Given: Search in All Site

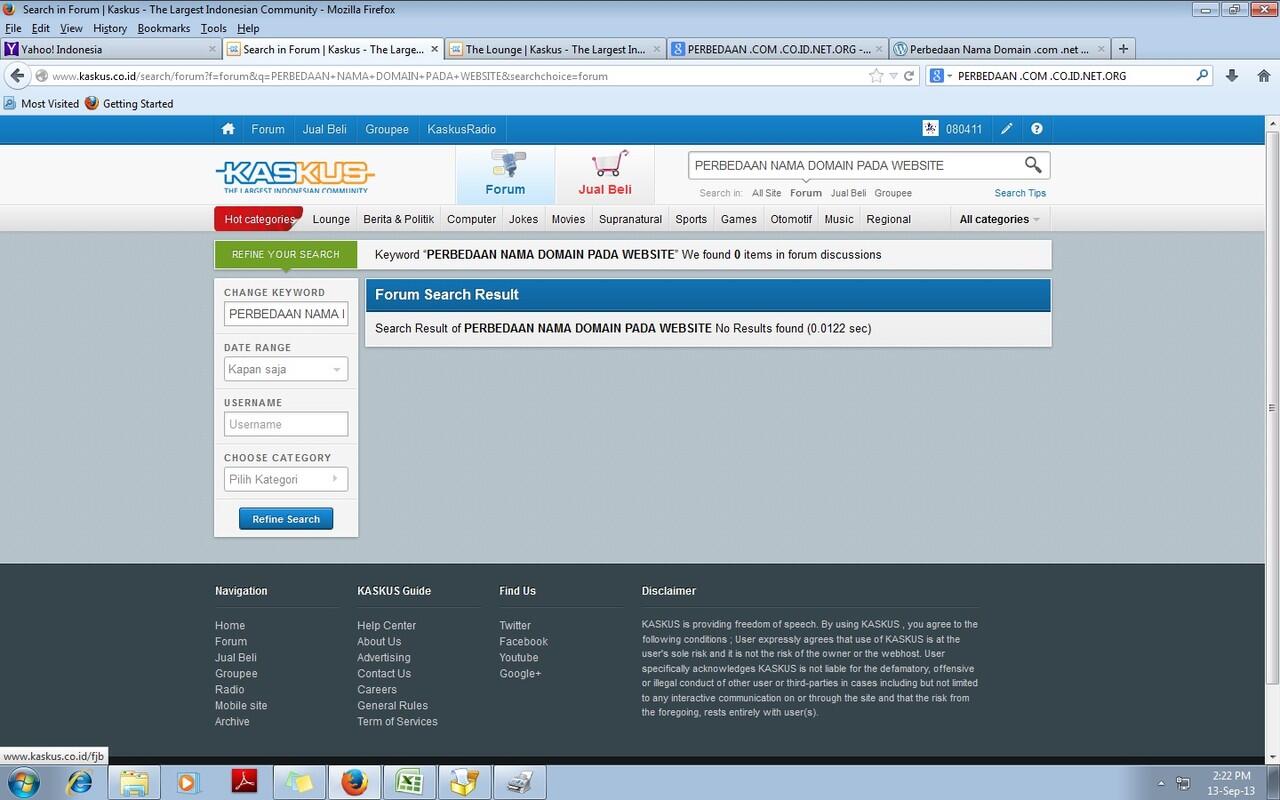Looking at the screenshot, I should click(766, 193).
